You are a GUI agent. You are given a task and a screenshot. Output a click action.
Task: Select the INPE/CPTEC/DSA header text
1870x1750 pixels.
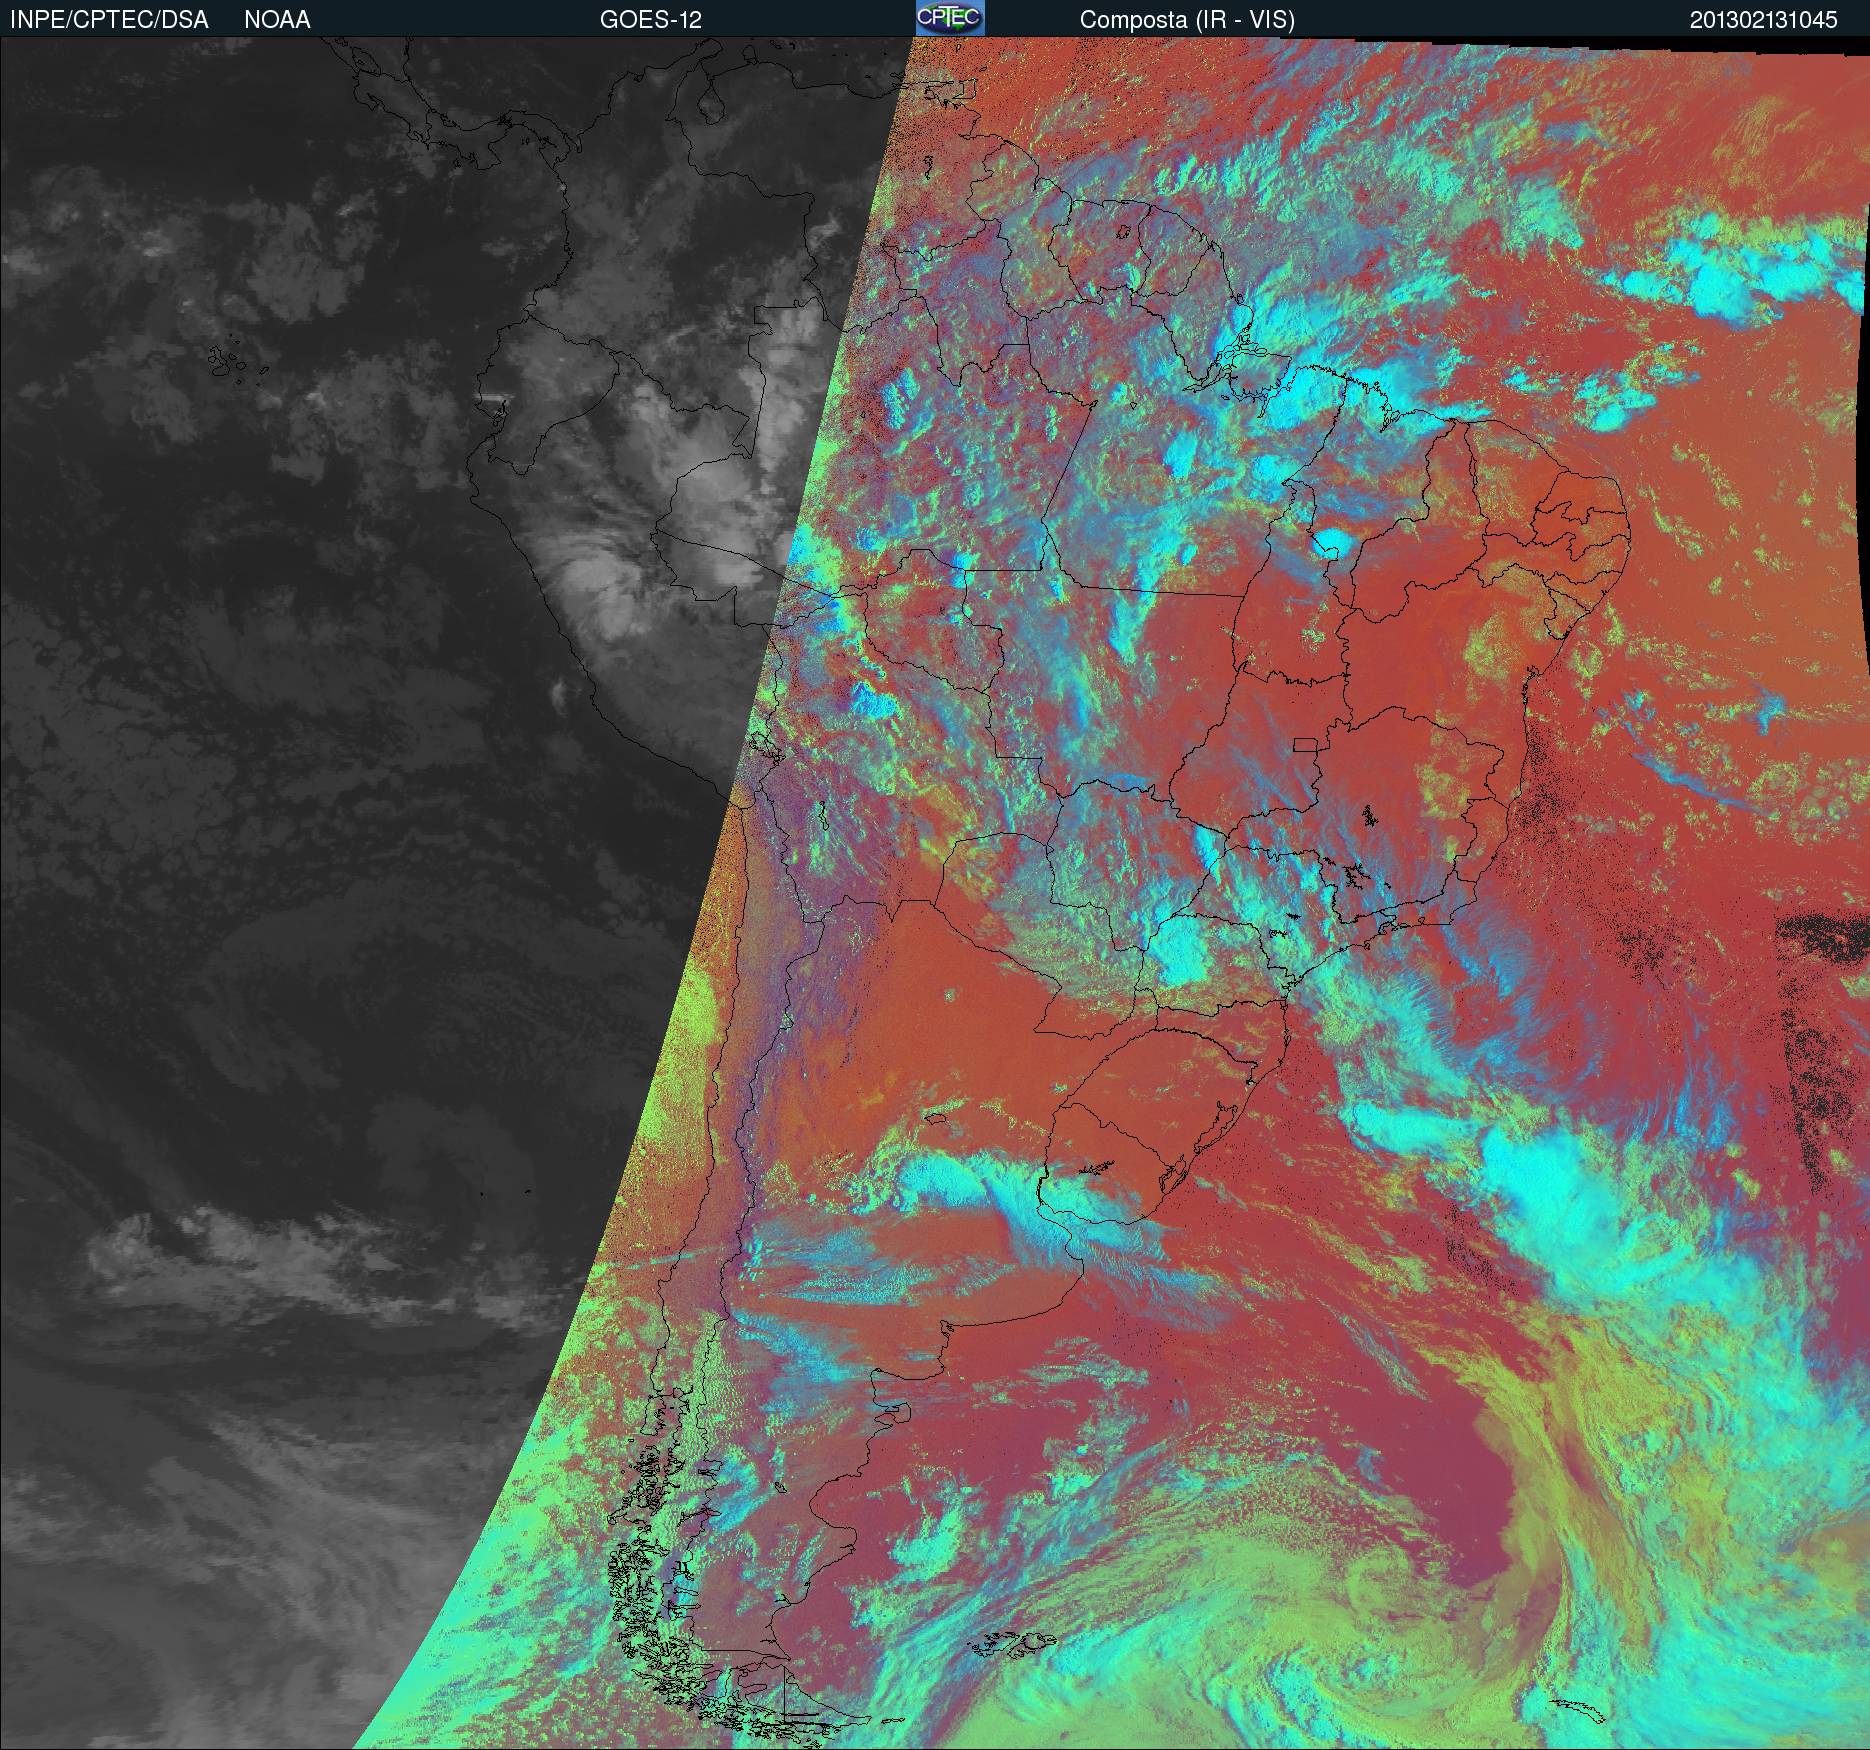[109, 19]
